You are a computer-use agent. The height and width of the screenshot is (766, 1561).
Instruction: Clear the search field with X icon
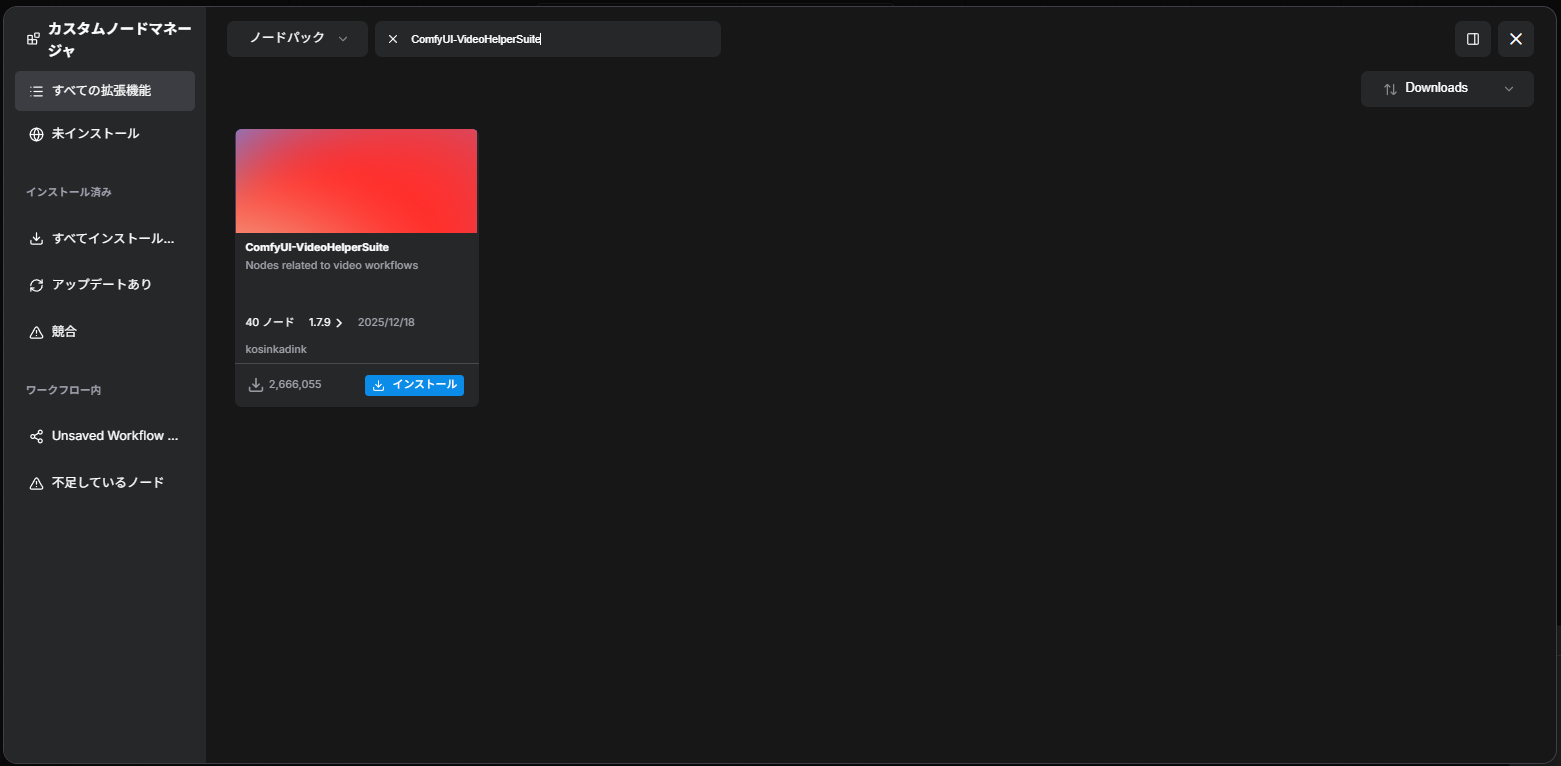click(x=393, y=39)
